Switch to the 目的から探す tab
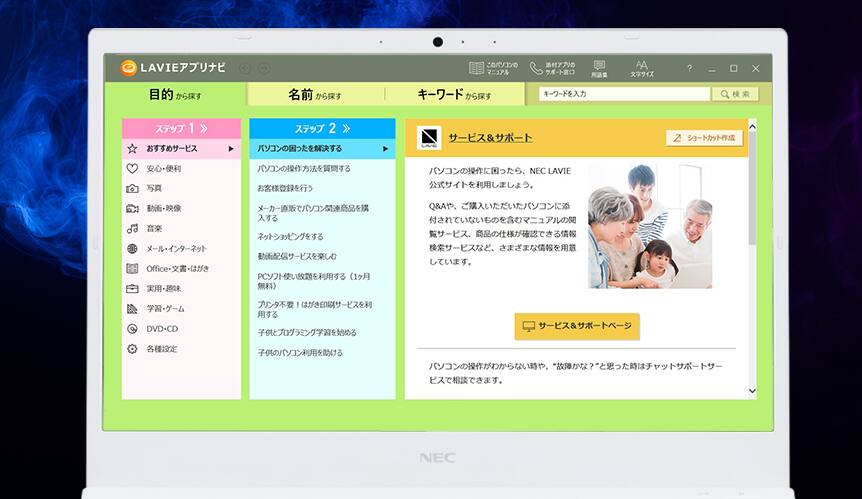Viewport: 862px width, 499px height. coord(175,95)
